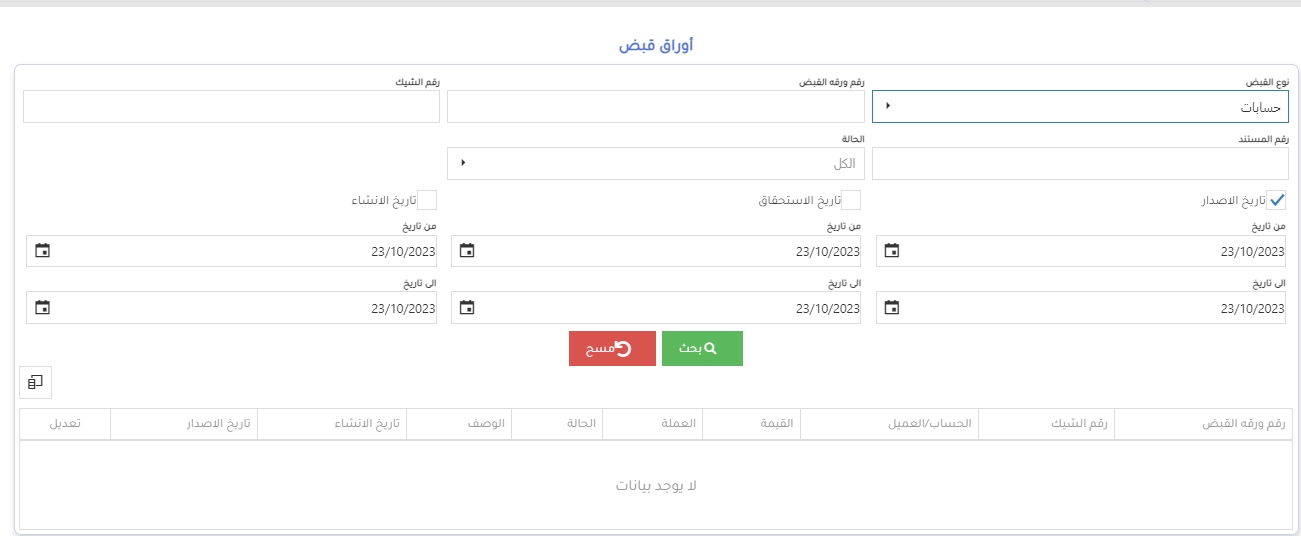This screenshot has height=536, width=1301.
Task: Open calendar for due date 'من تاريخ'
Action: point(467,252)
